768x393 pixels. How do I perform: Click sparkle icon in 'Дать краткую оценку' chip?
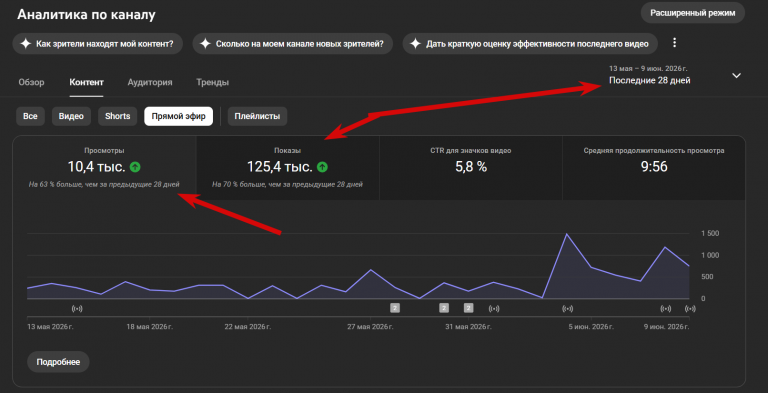(415, 44)
